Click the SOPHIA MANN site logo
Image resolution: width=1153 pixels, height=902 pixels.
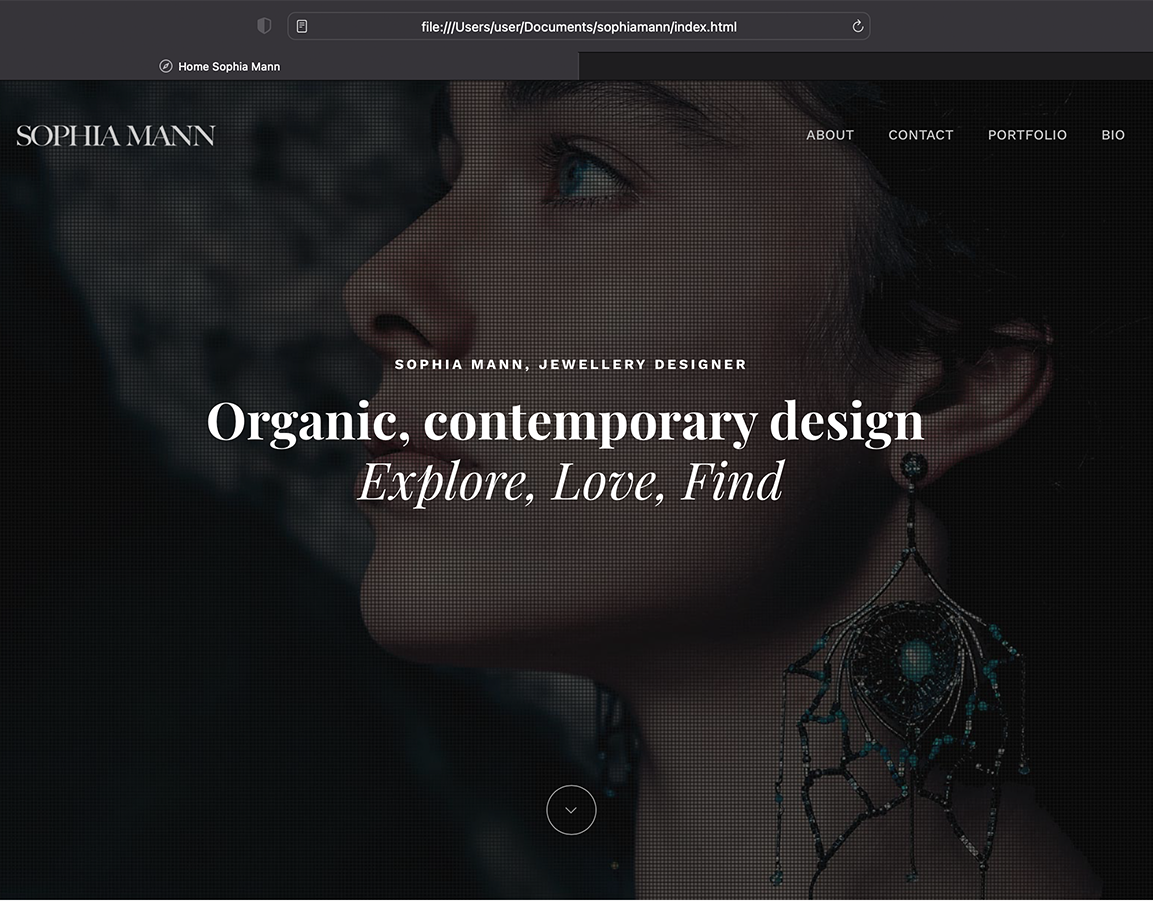click(115, 135)
